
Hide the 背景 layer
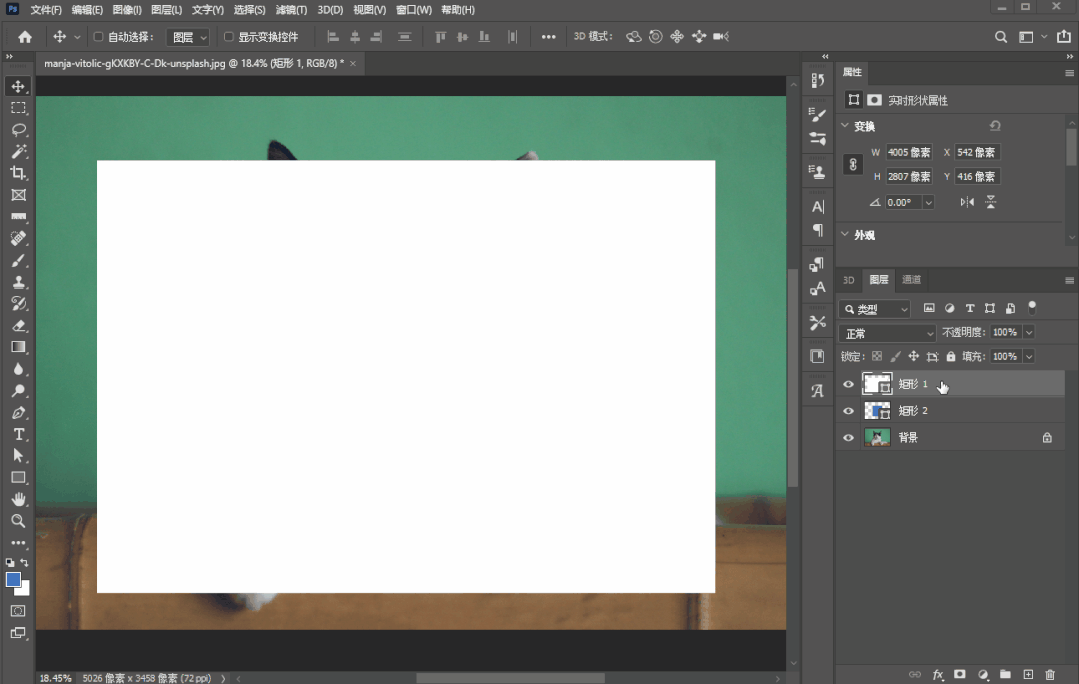[x=848, y=438]
